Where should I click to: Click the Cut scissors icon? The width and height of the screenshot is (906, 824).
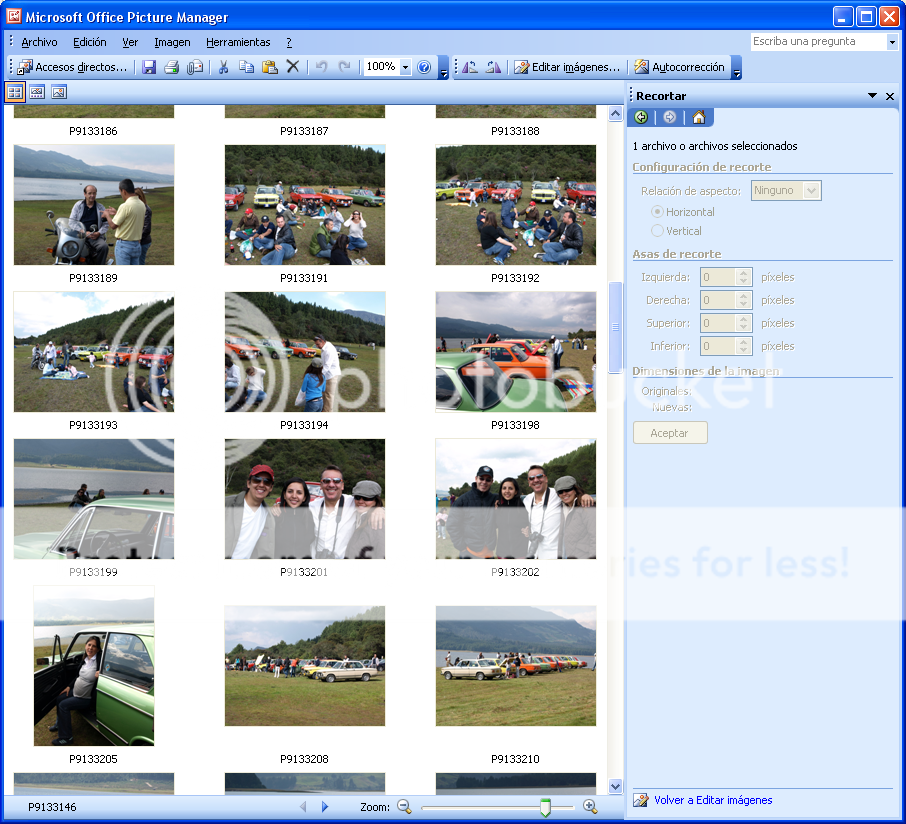click(223, 67)
